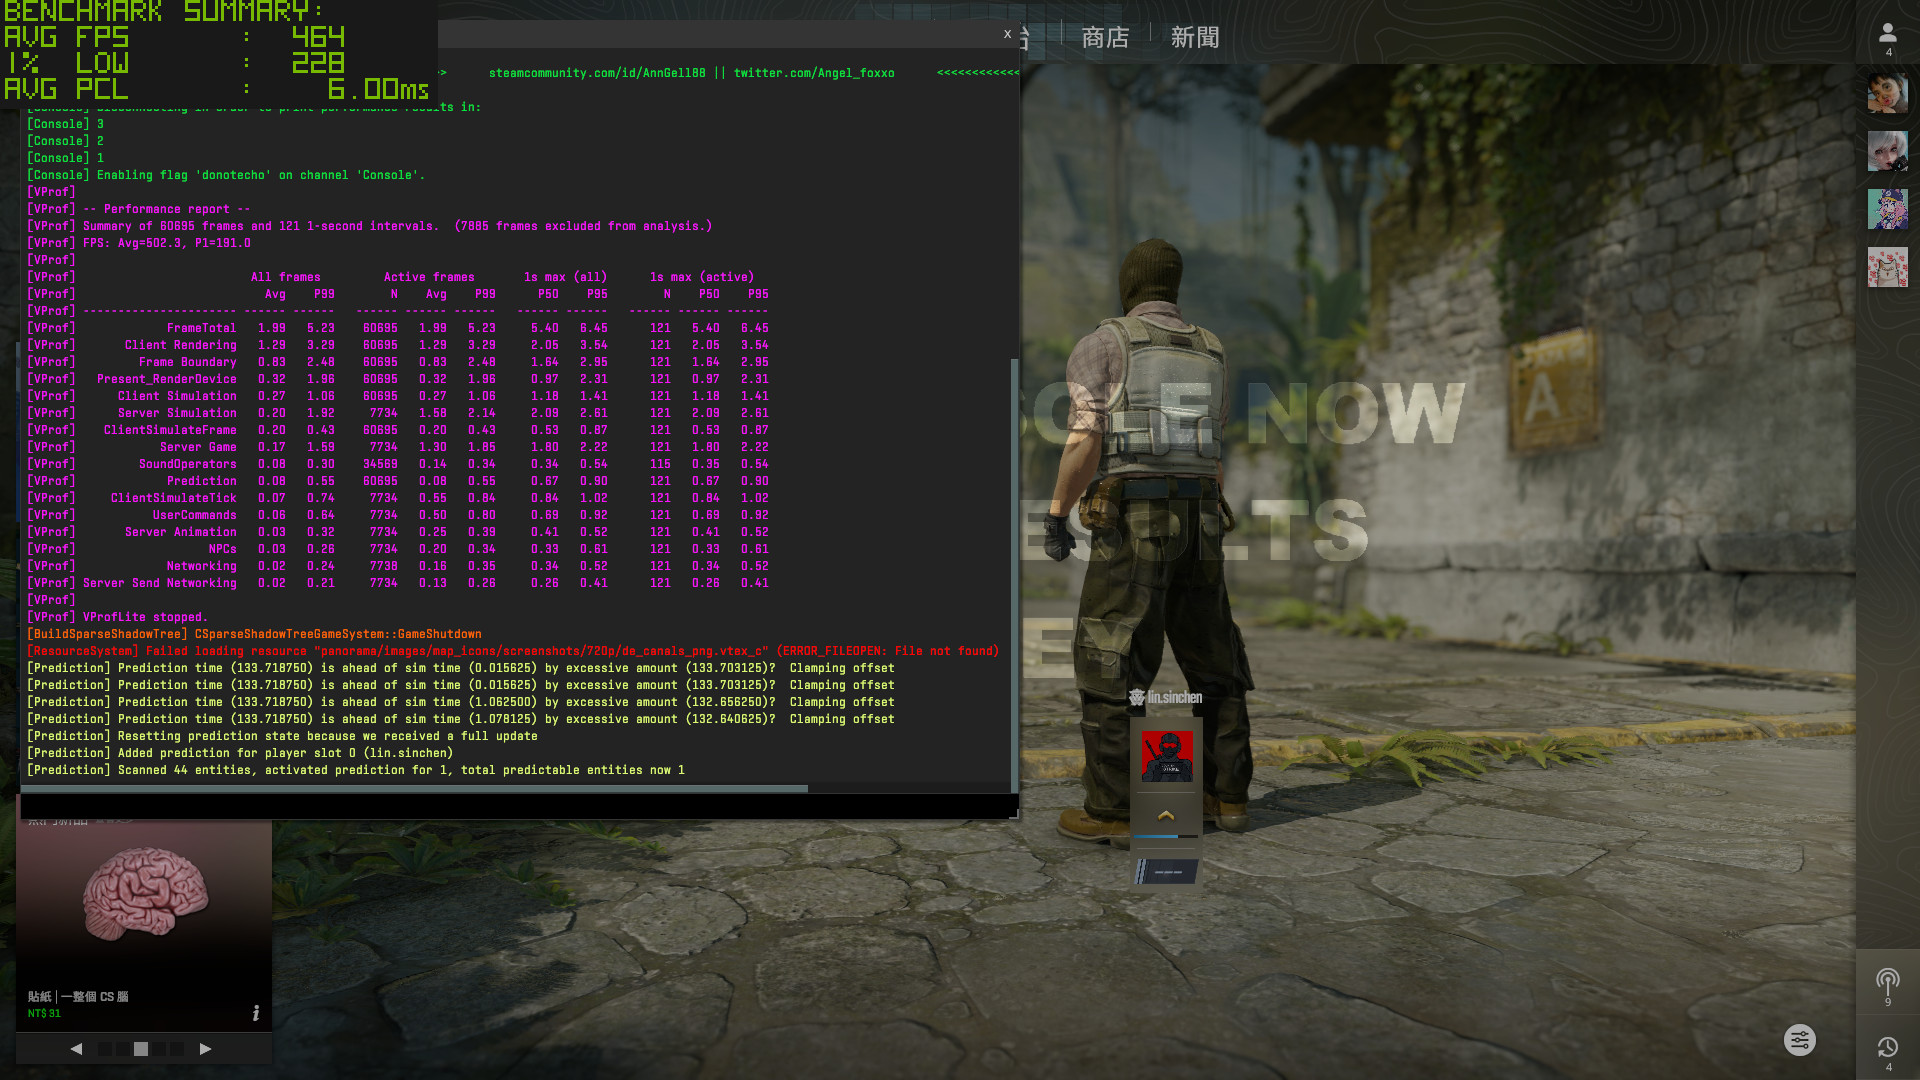The height and width of the screenshot is (1080, 1920).
Task: Select the fourth store carousel page dot
Action: [159, 1049]
